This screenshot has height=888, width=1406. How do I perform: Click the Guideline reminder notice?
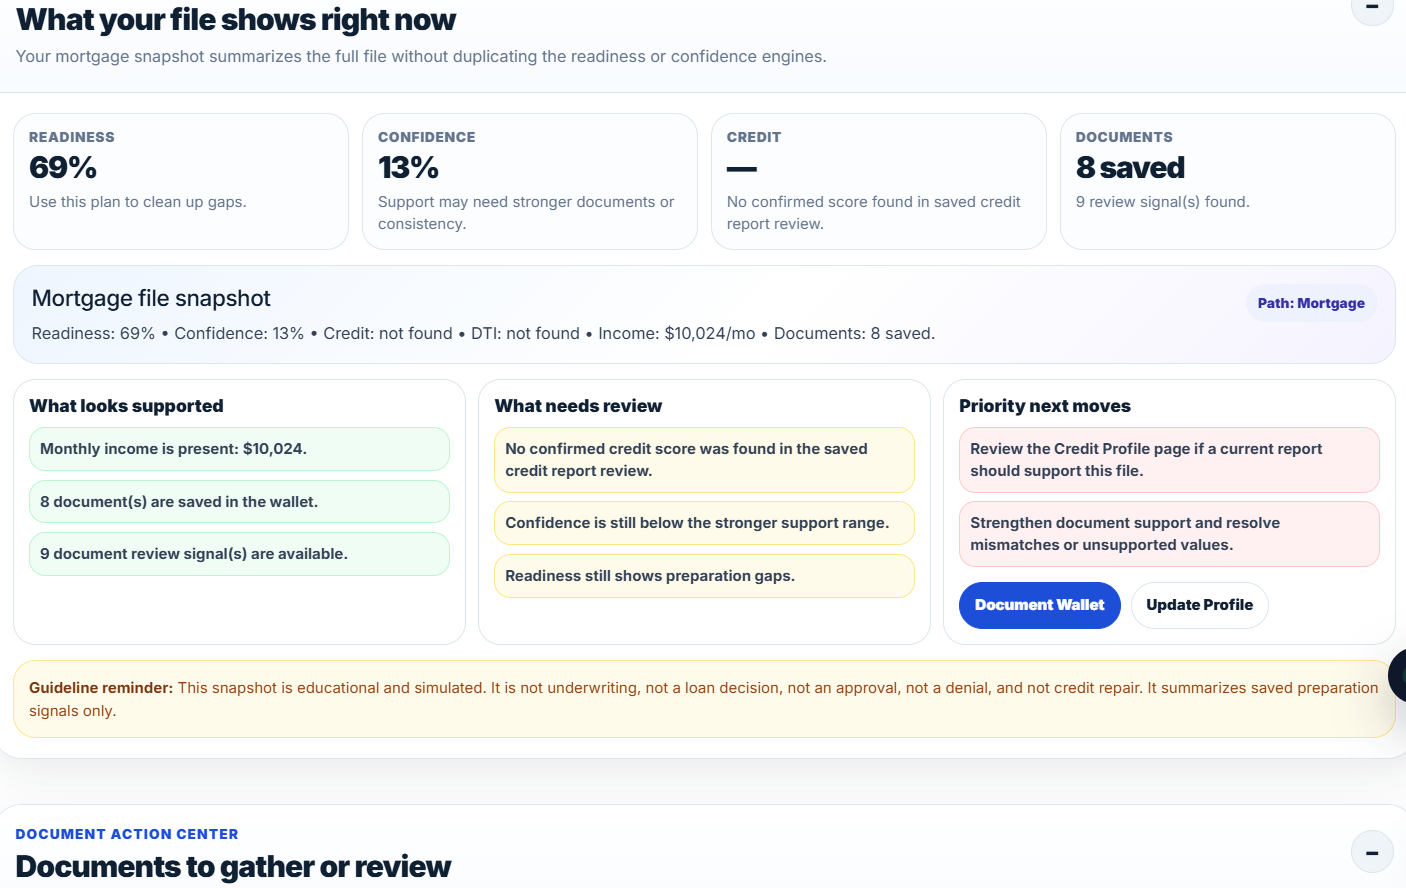[704, 699]
